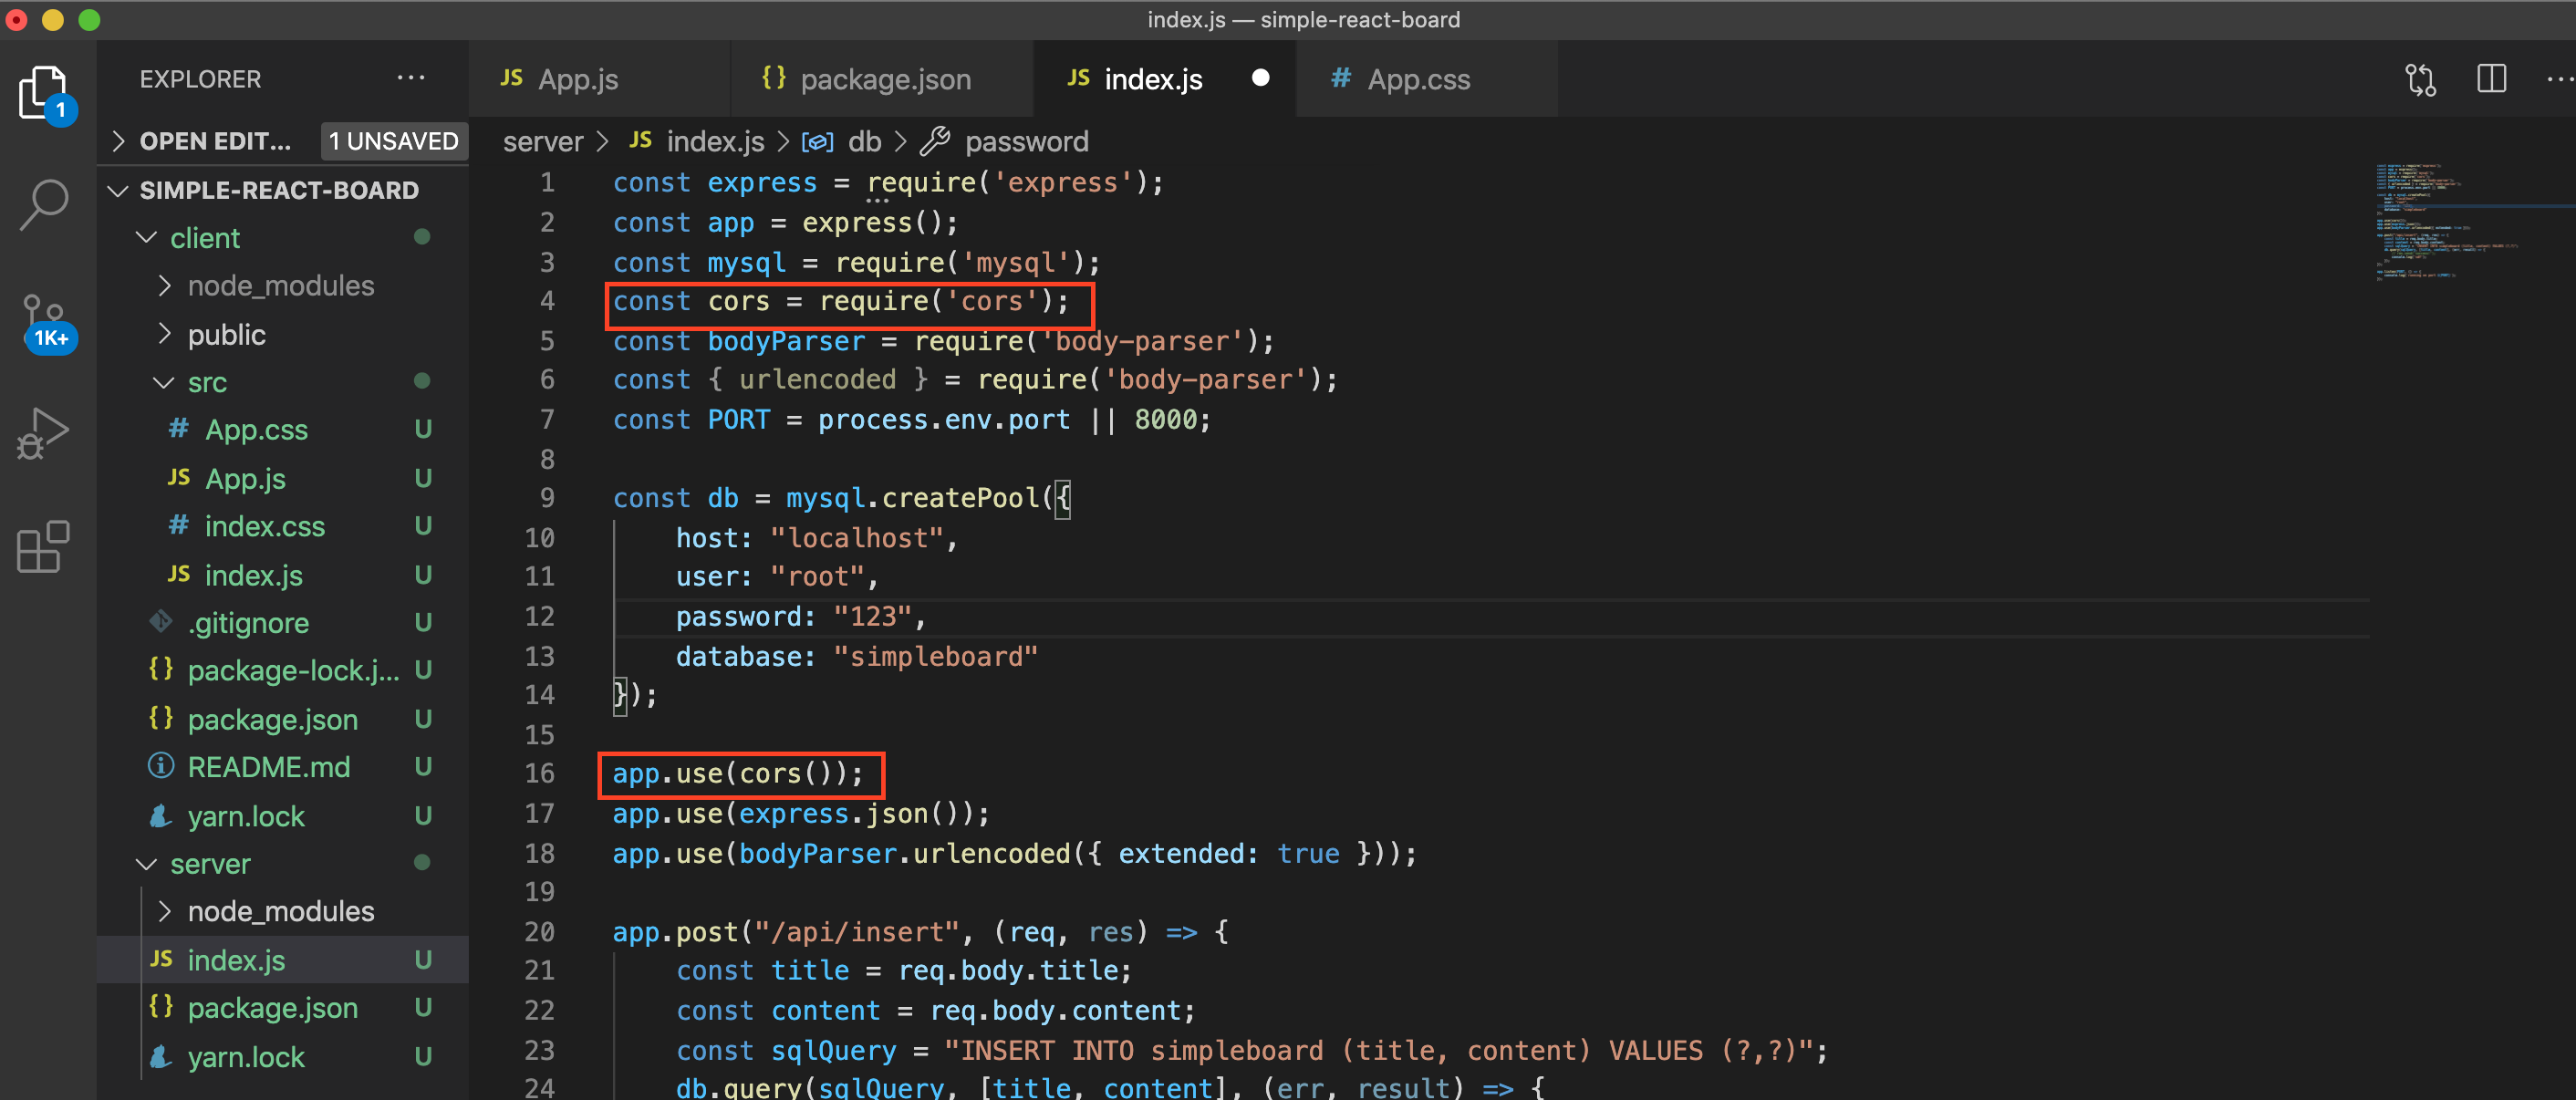This screenshot has height=1100, width=2576.
Task: Open Explorer panel more actions ellipsis
Action: 411,78
